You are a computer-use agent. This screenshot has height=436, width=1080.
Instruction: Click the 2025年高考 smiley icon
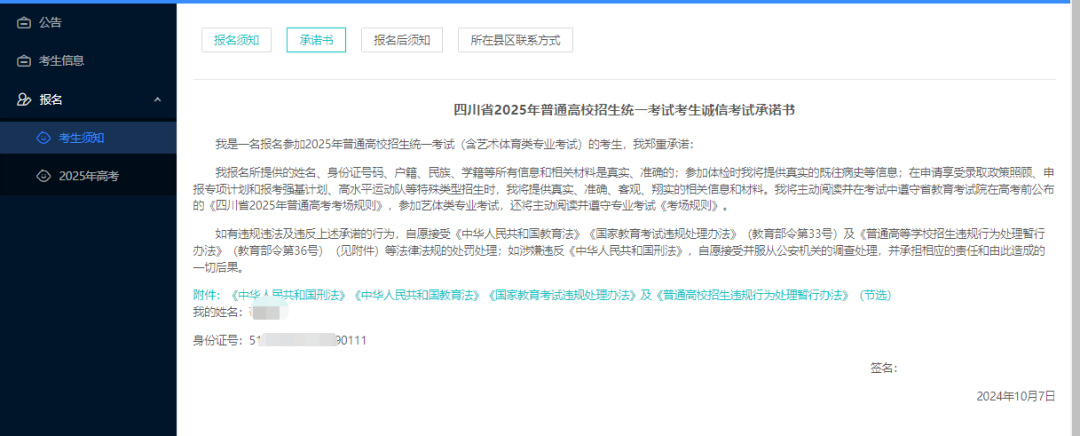click(43, 176)
